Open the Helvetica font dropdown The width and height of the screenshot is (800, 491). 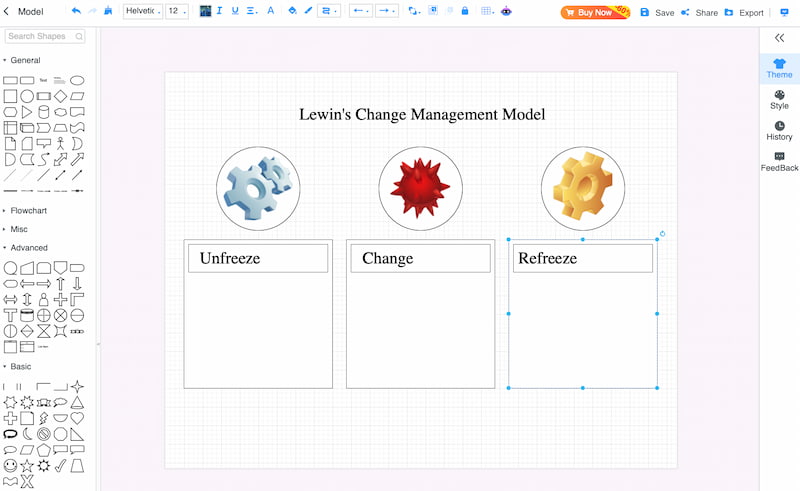tap(143, 11)
